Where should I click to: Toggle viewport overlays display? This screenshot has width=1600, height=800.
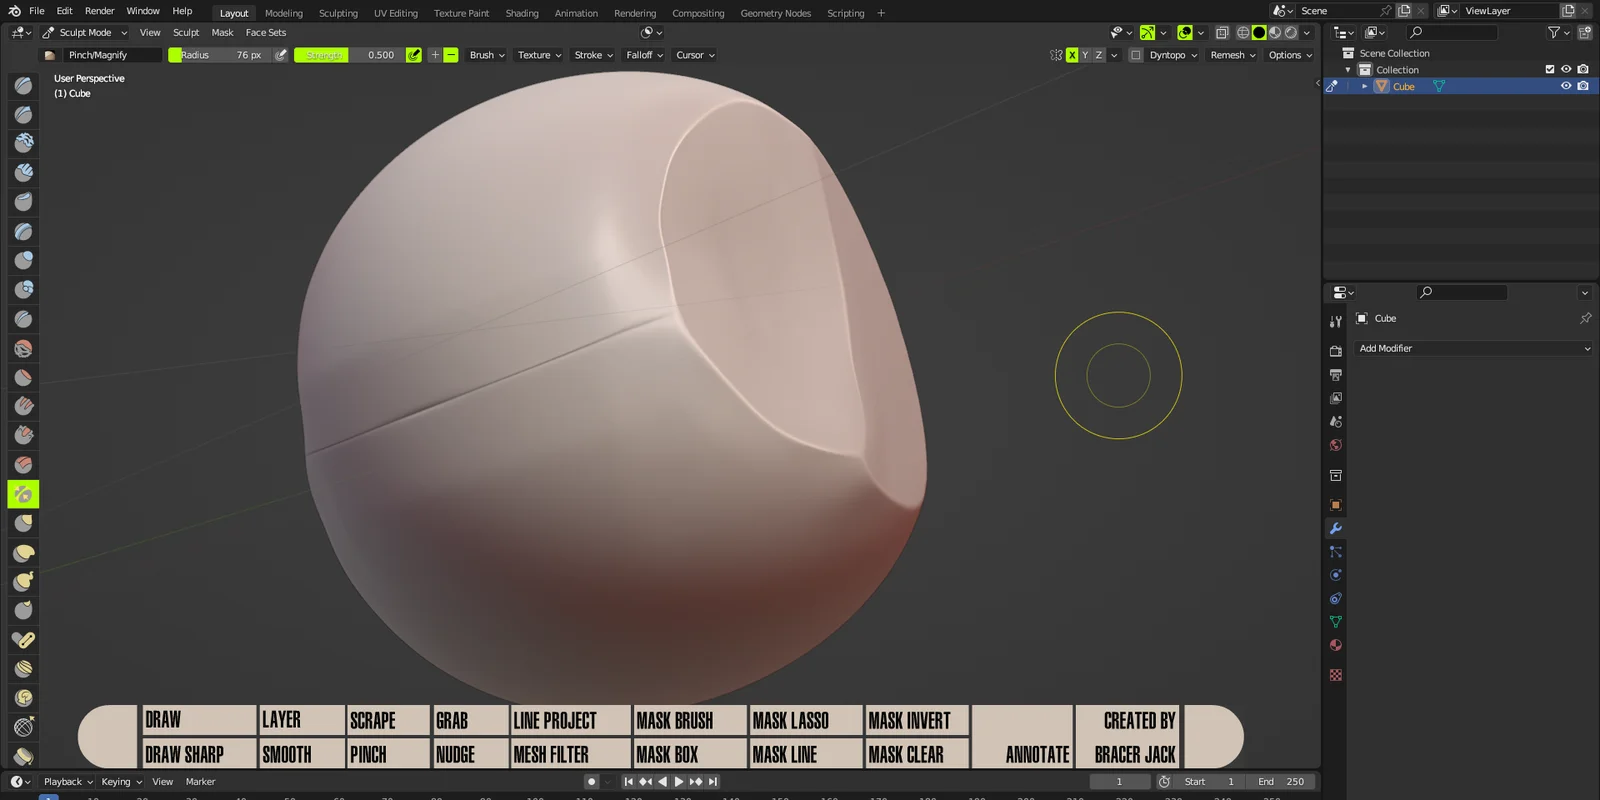[x=1186, y=32]
